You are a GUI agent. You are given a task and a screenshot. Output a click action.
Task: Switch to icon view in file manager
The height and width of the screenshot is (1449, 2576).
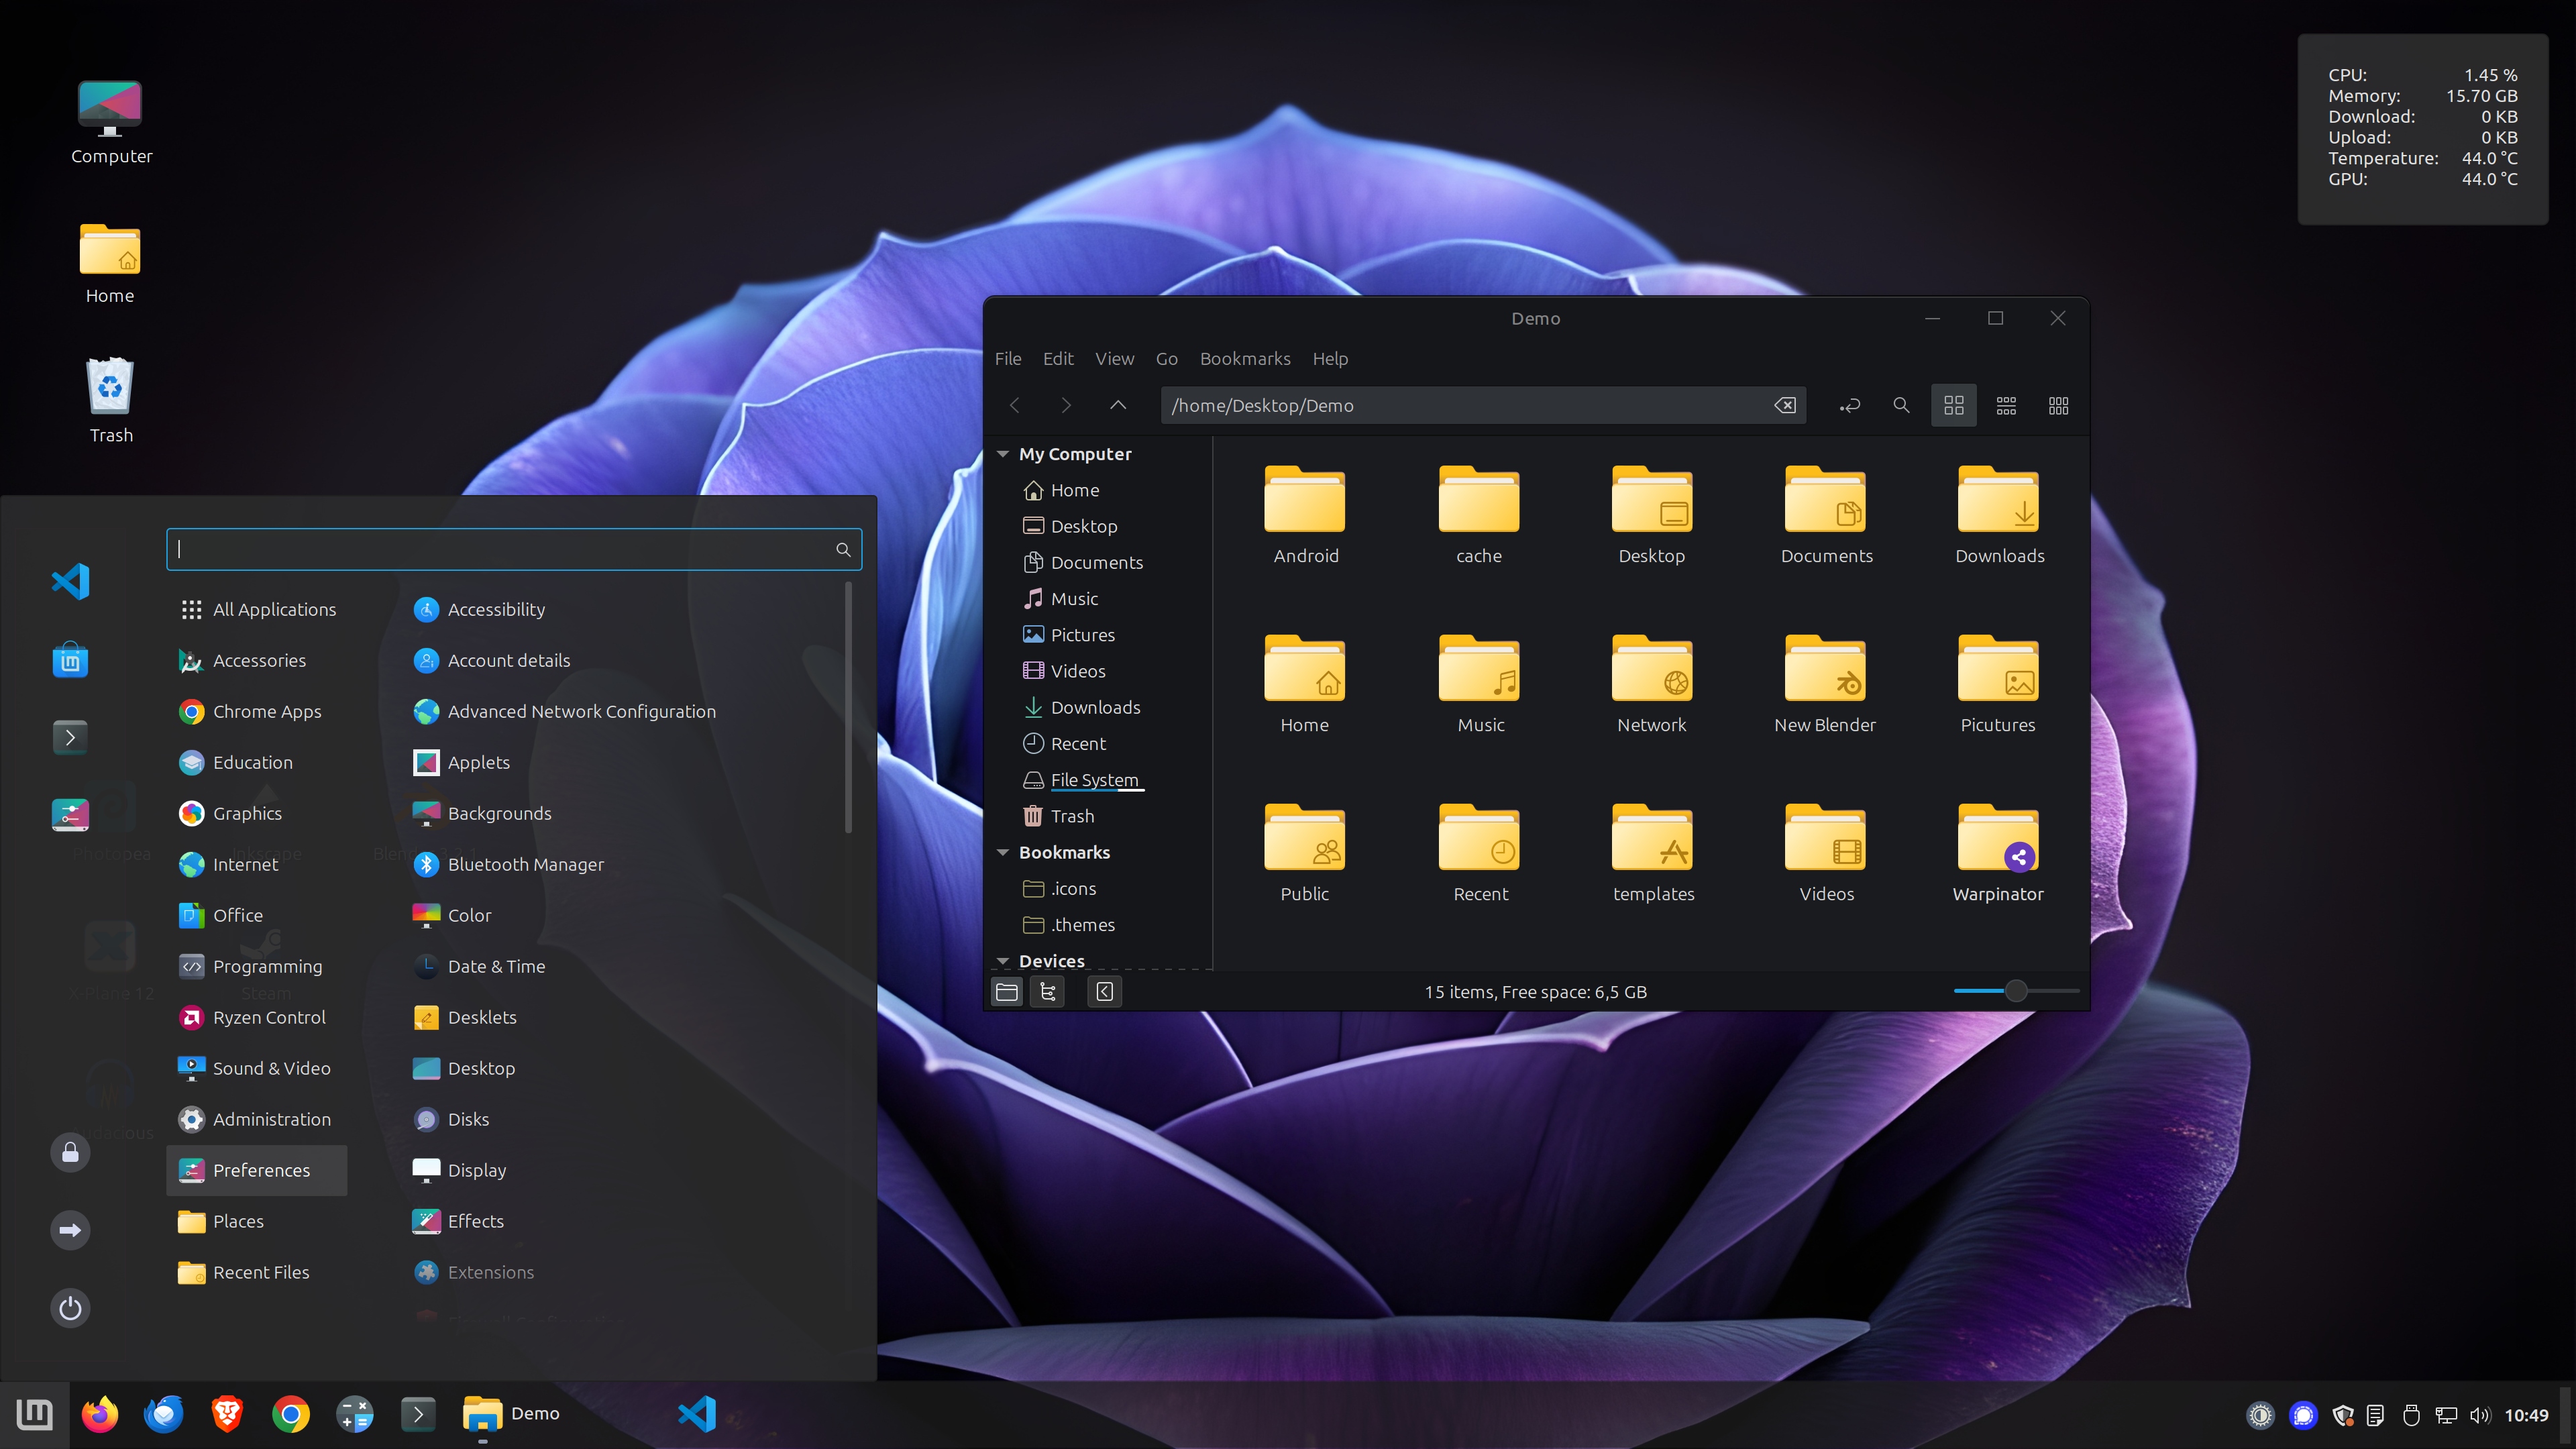(x=1953, y=405)
